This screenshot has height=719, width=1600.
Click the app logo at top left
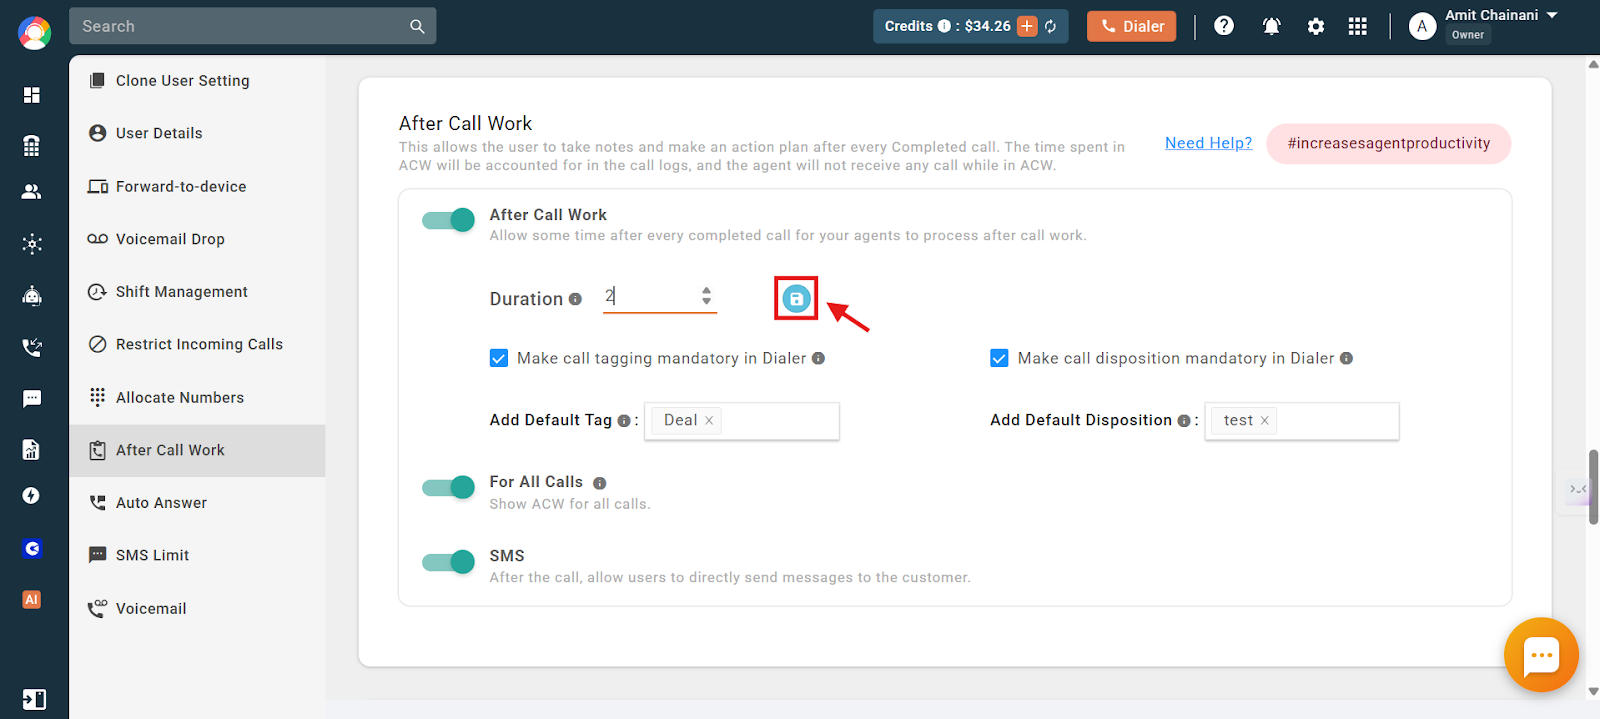34,33
